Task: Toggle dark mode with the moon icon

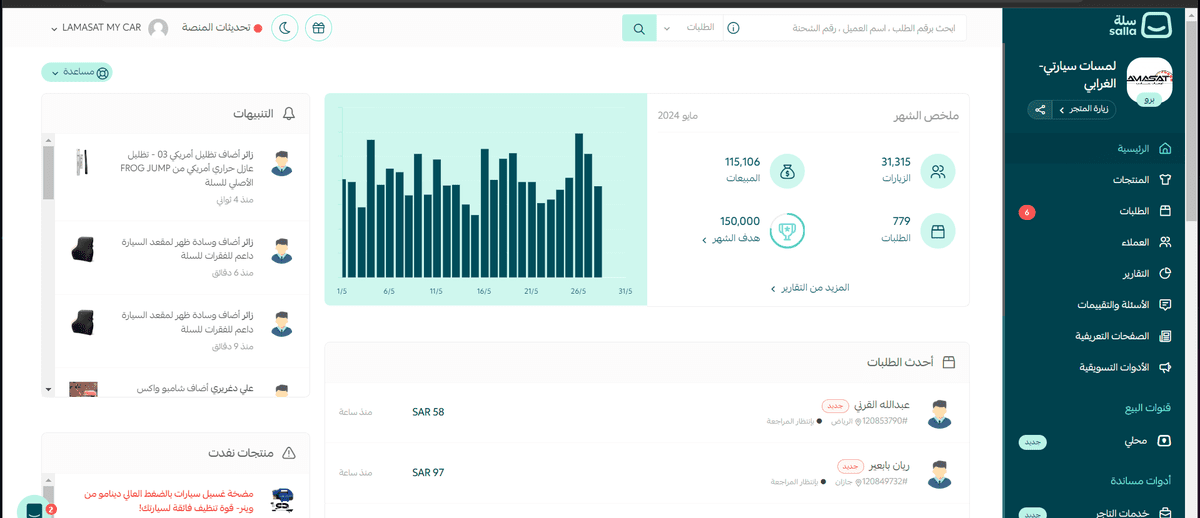Action: (285, 28)
